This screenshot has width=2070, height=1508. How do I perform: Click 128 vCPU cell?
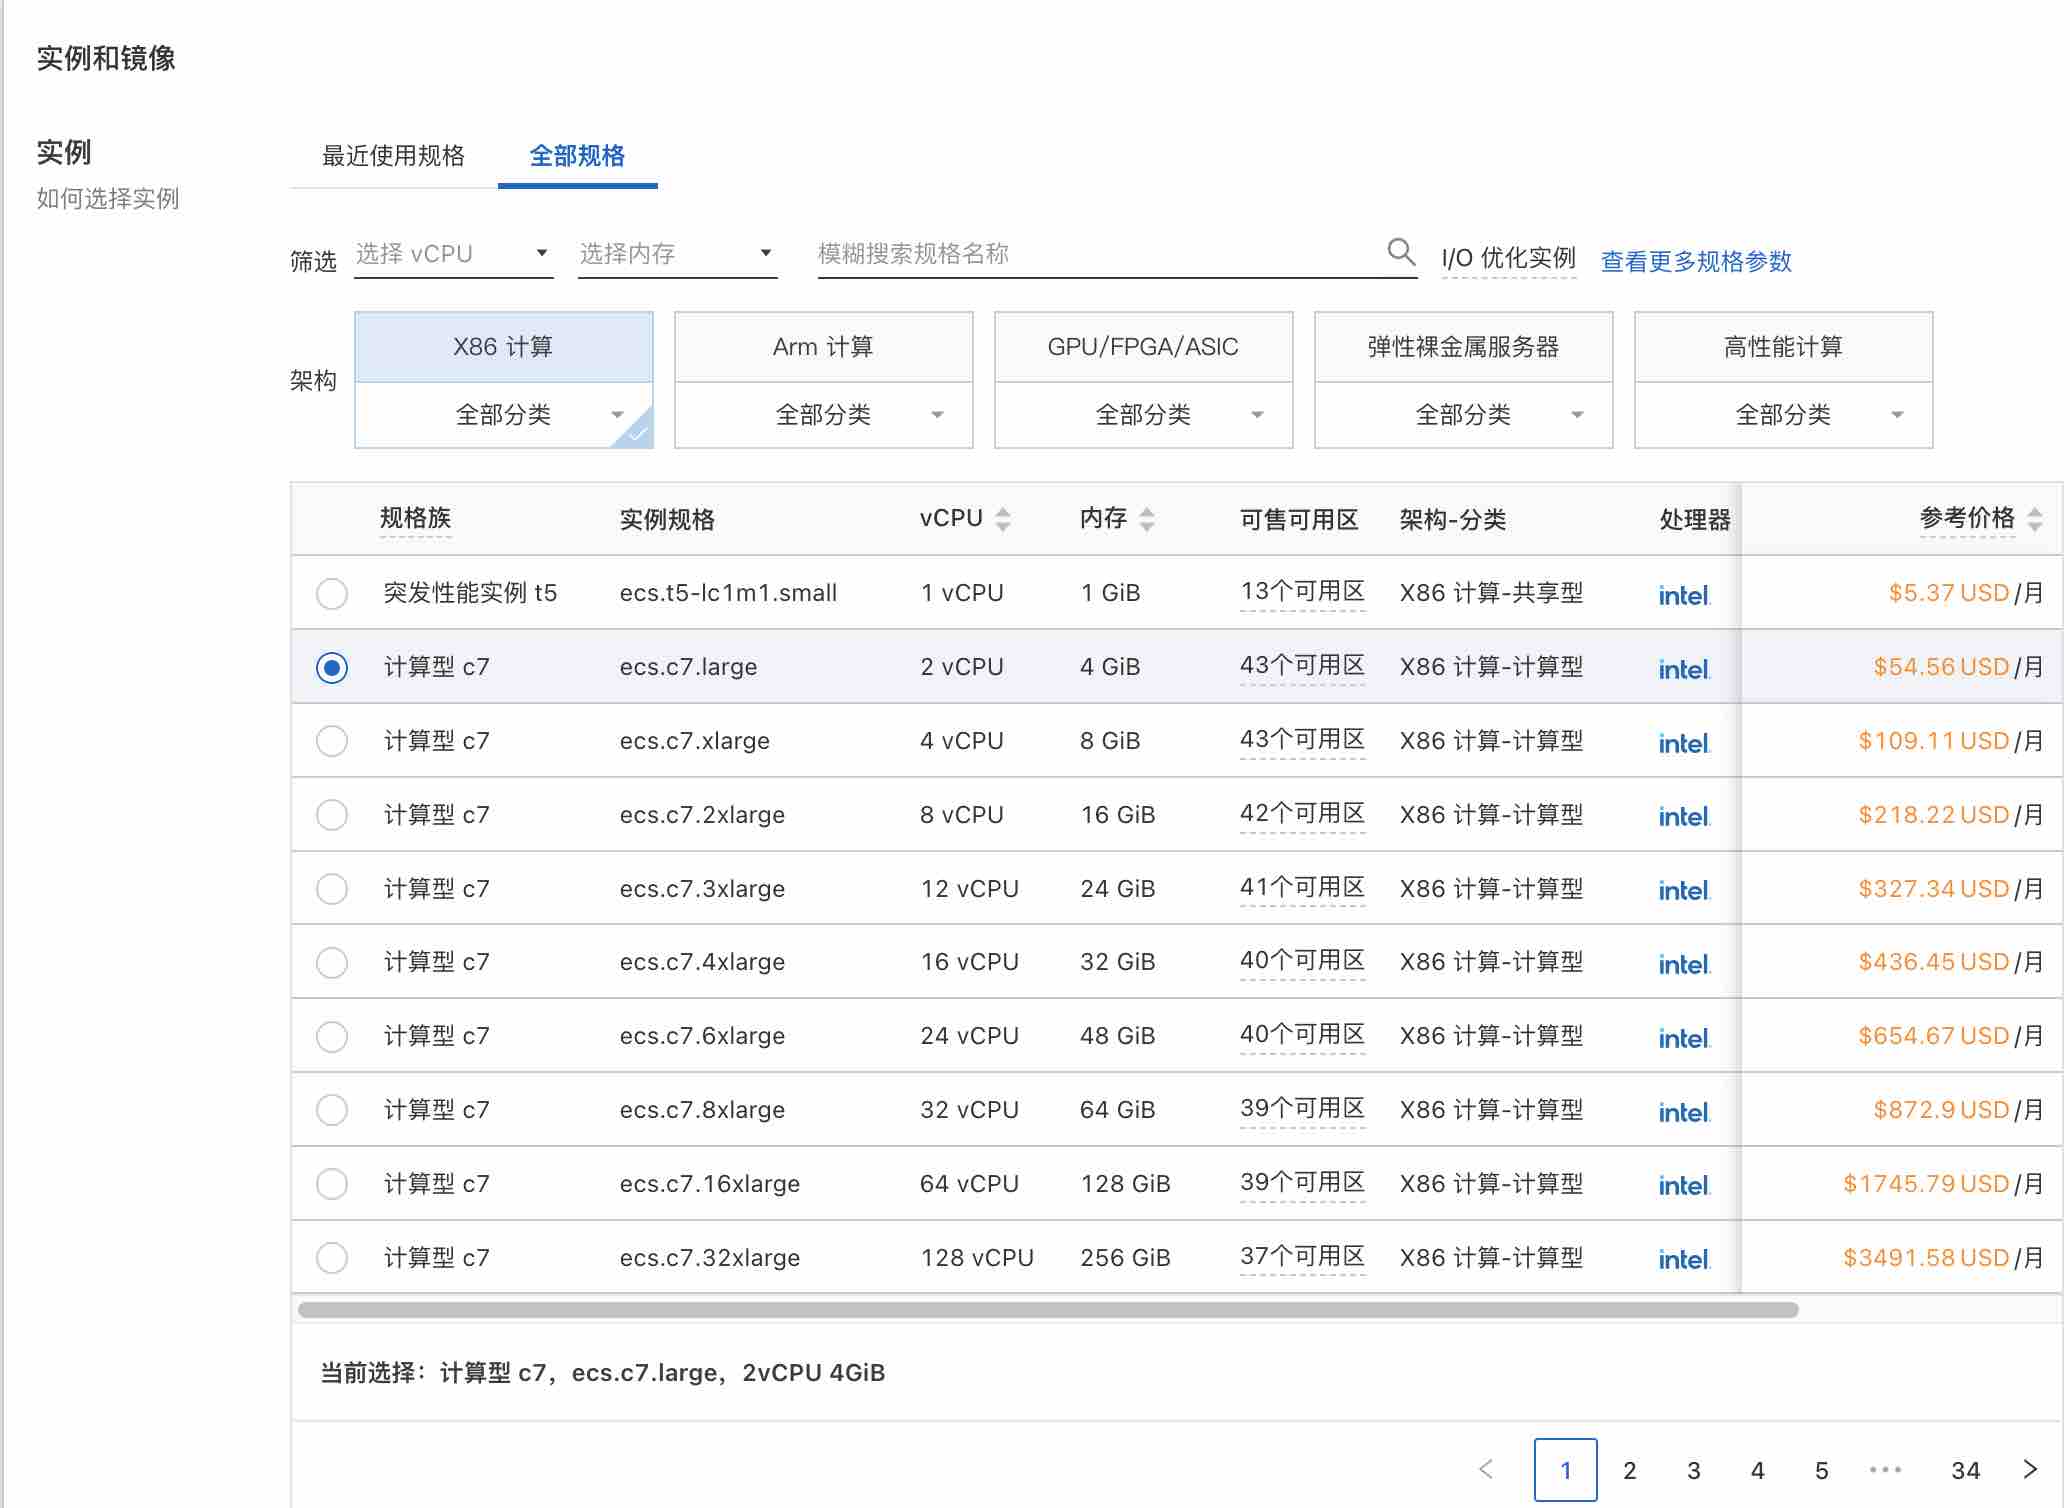click(x=977, y=1258)
